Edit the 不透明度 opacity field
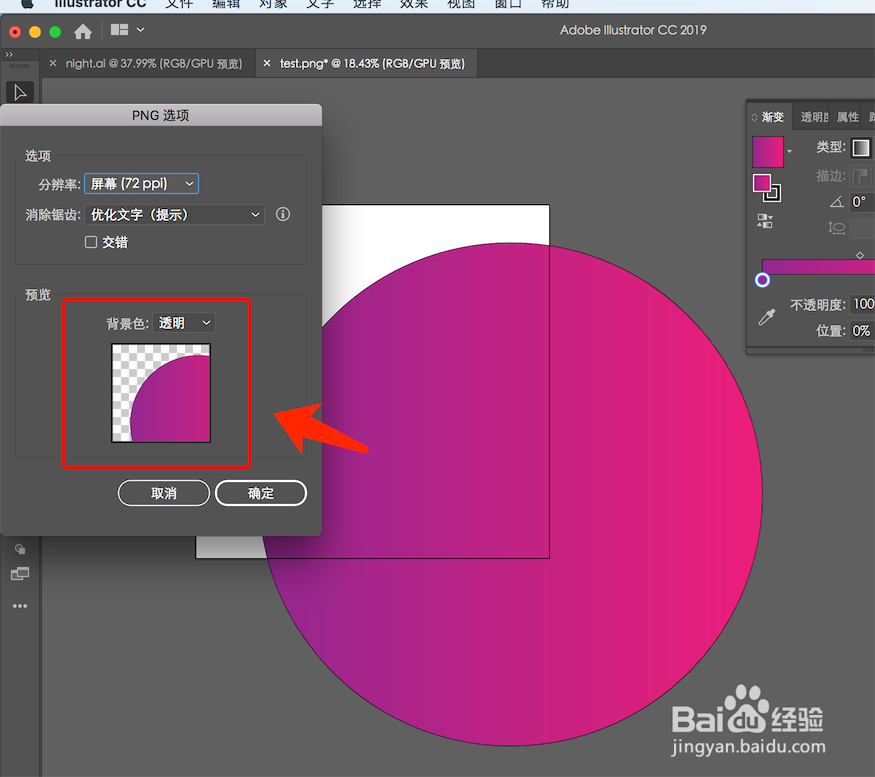This screenshot has width=875, height=777. [x=862, y=304]
